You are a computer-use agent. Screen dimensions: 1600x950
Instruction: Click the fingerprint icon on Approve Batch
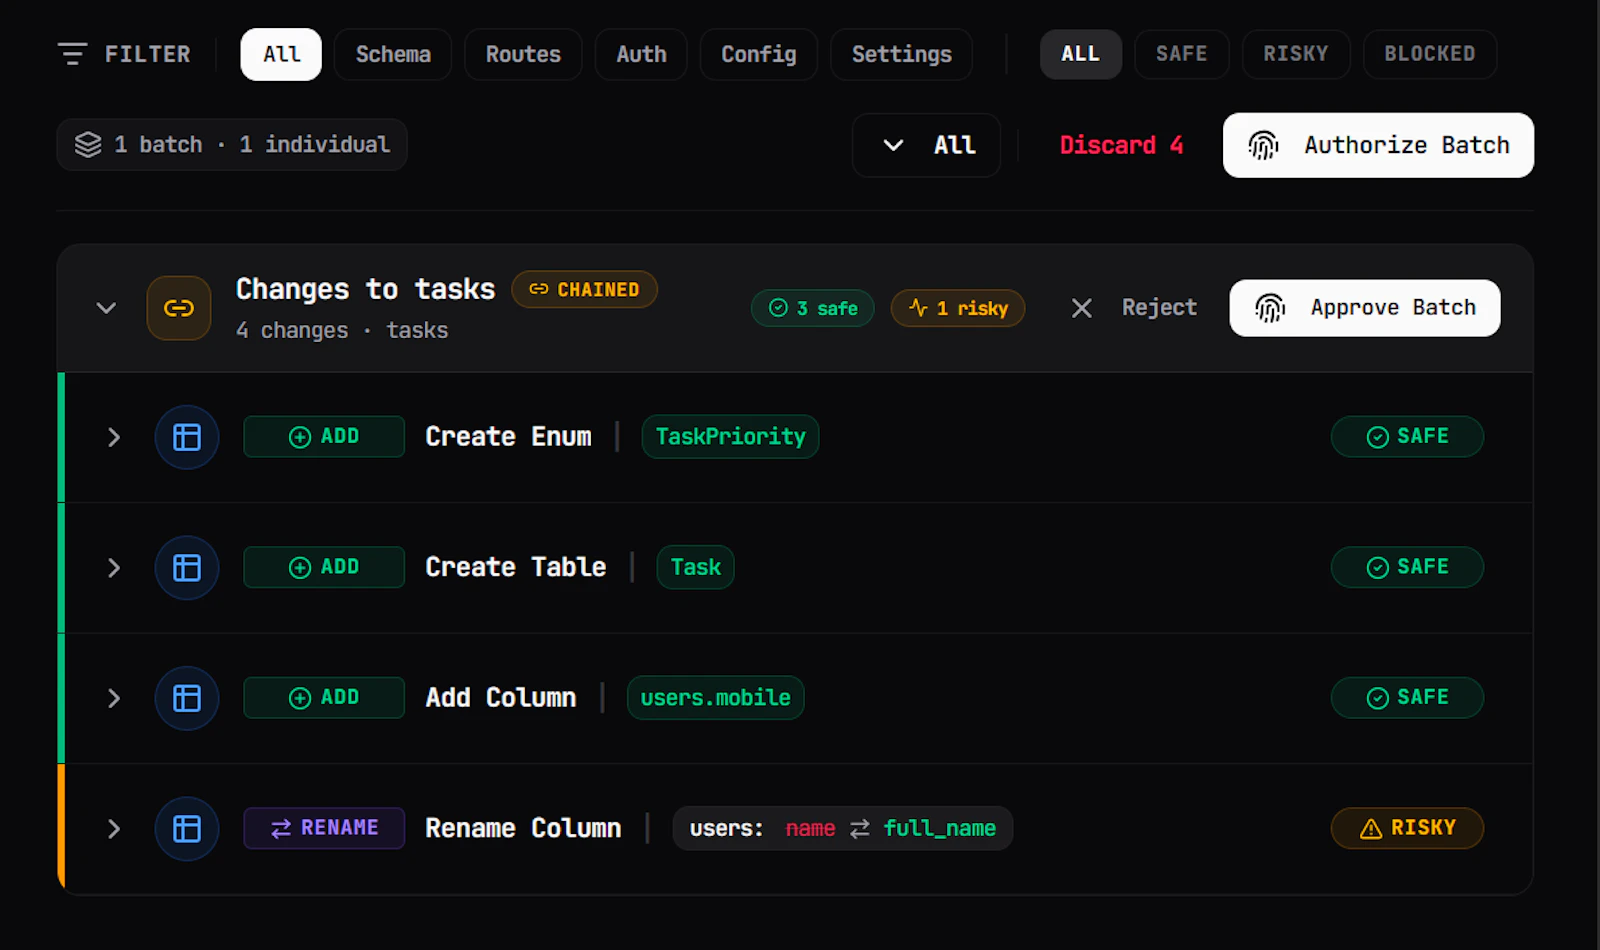tap(1270, 308)
